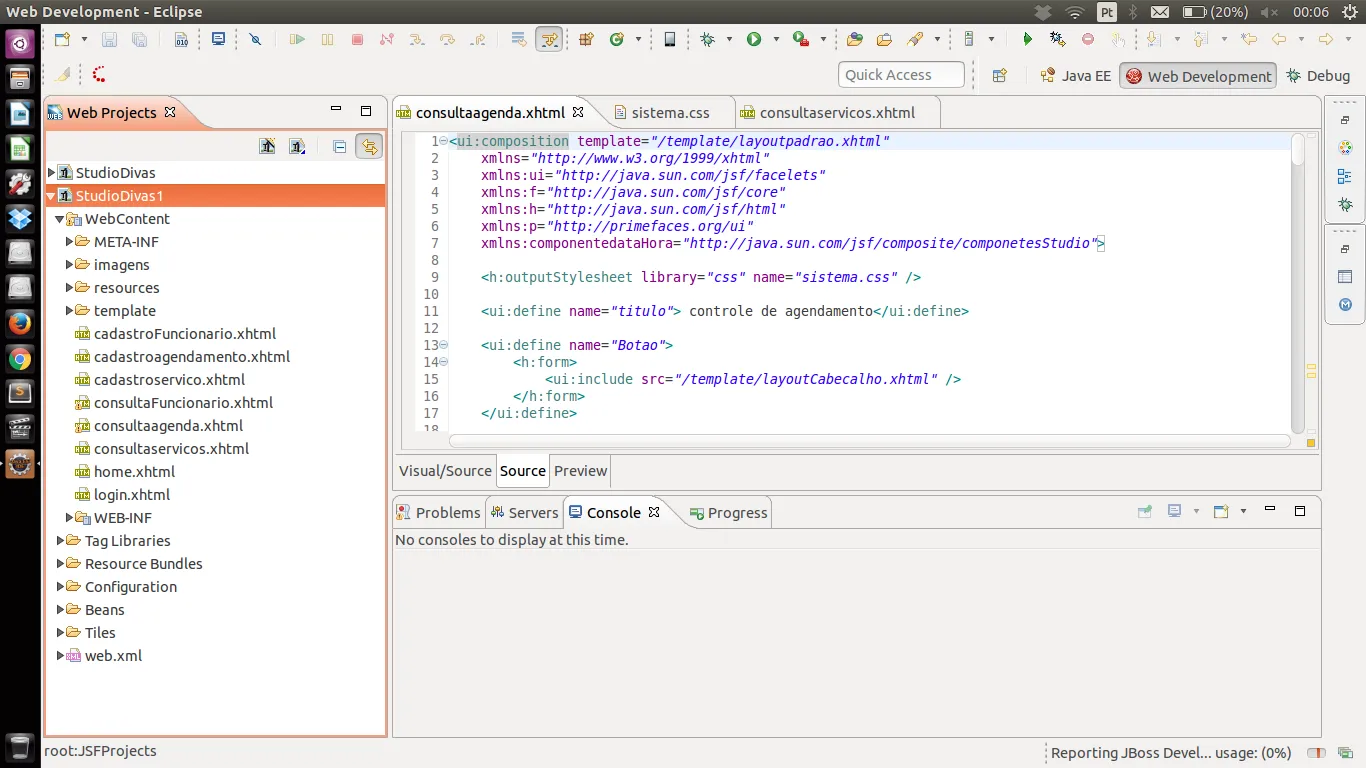
Task: Open the New wizard dropdown arrow
Action: coord(84,39)
